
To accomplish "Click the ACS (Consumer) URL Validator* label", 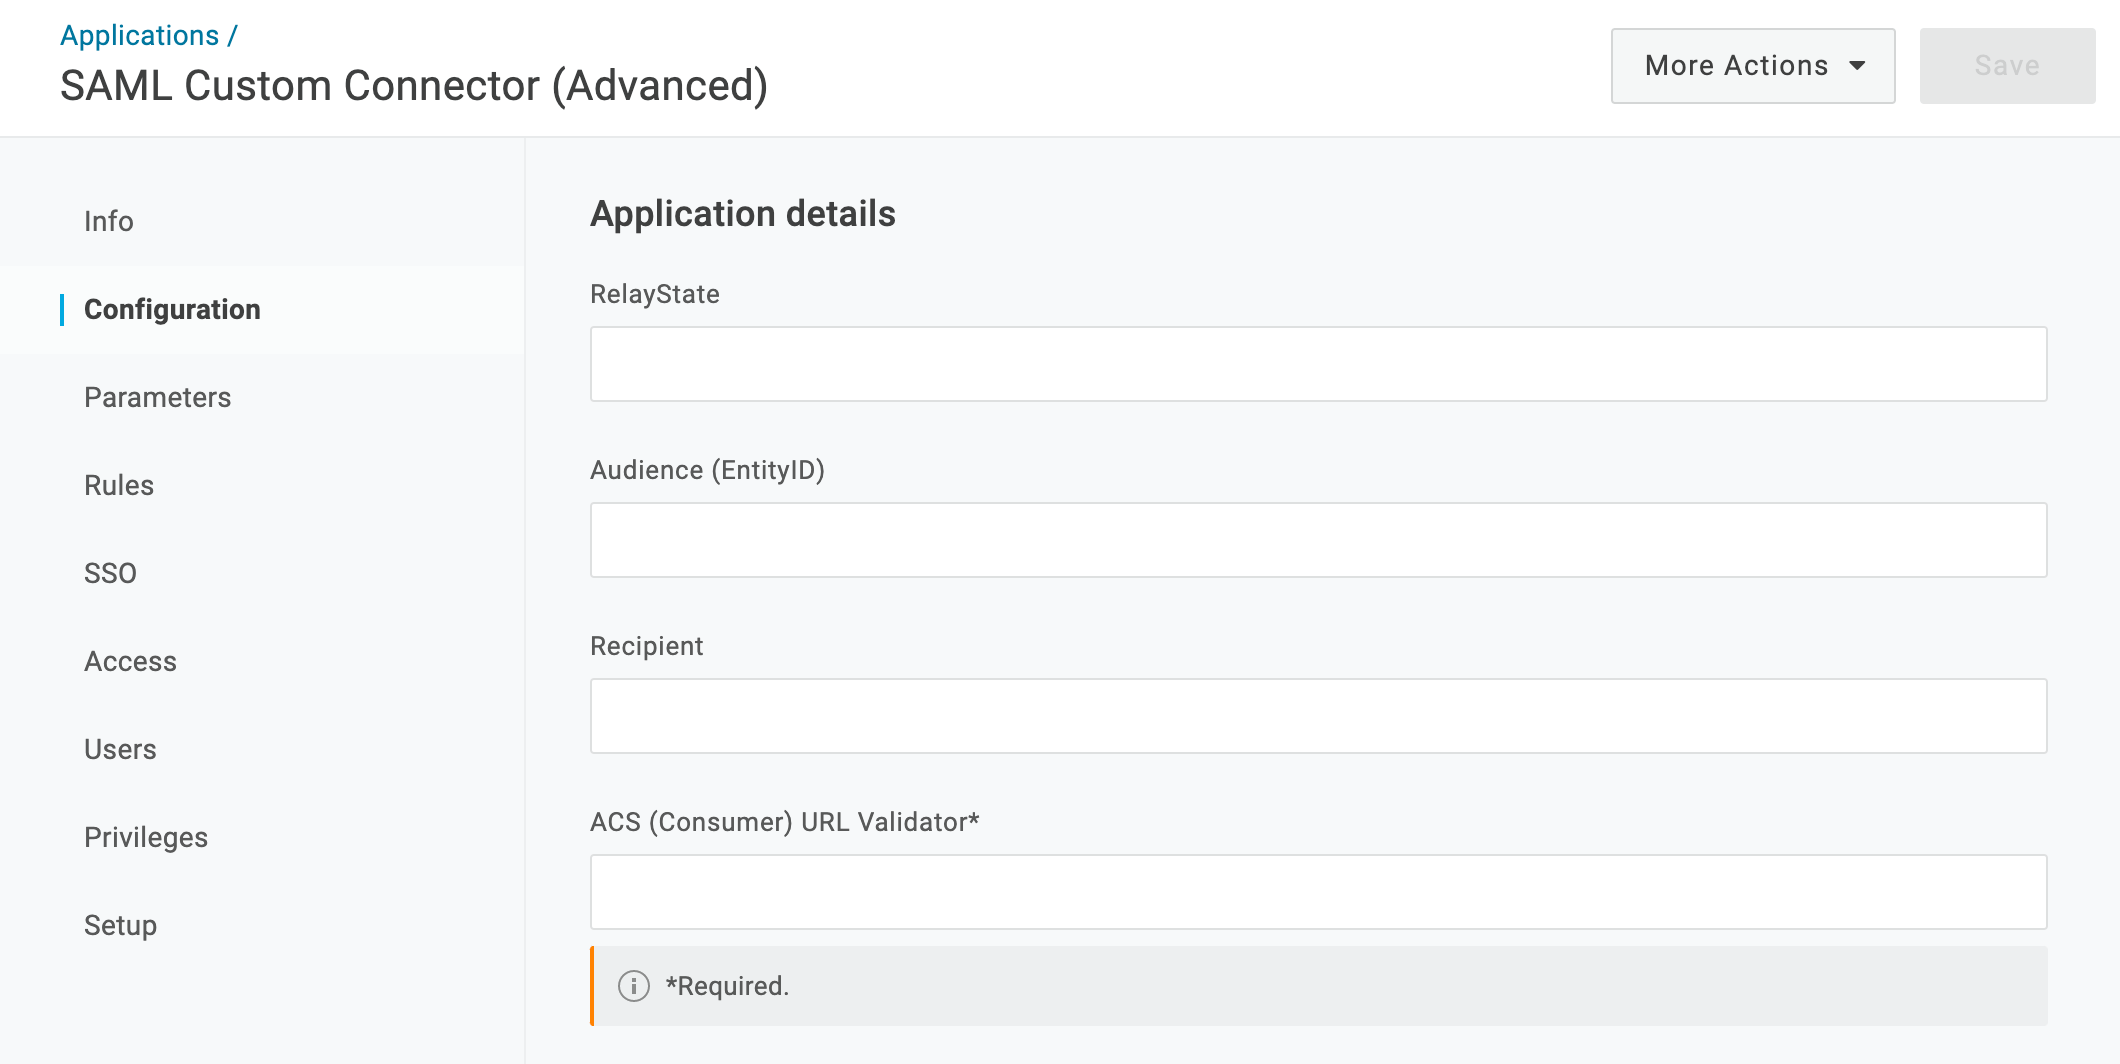I will 785,822.
